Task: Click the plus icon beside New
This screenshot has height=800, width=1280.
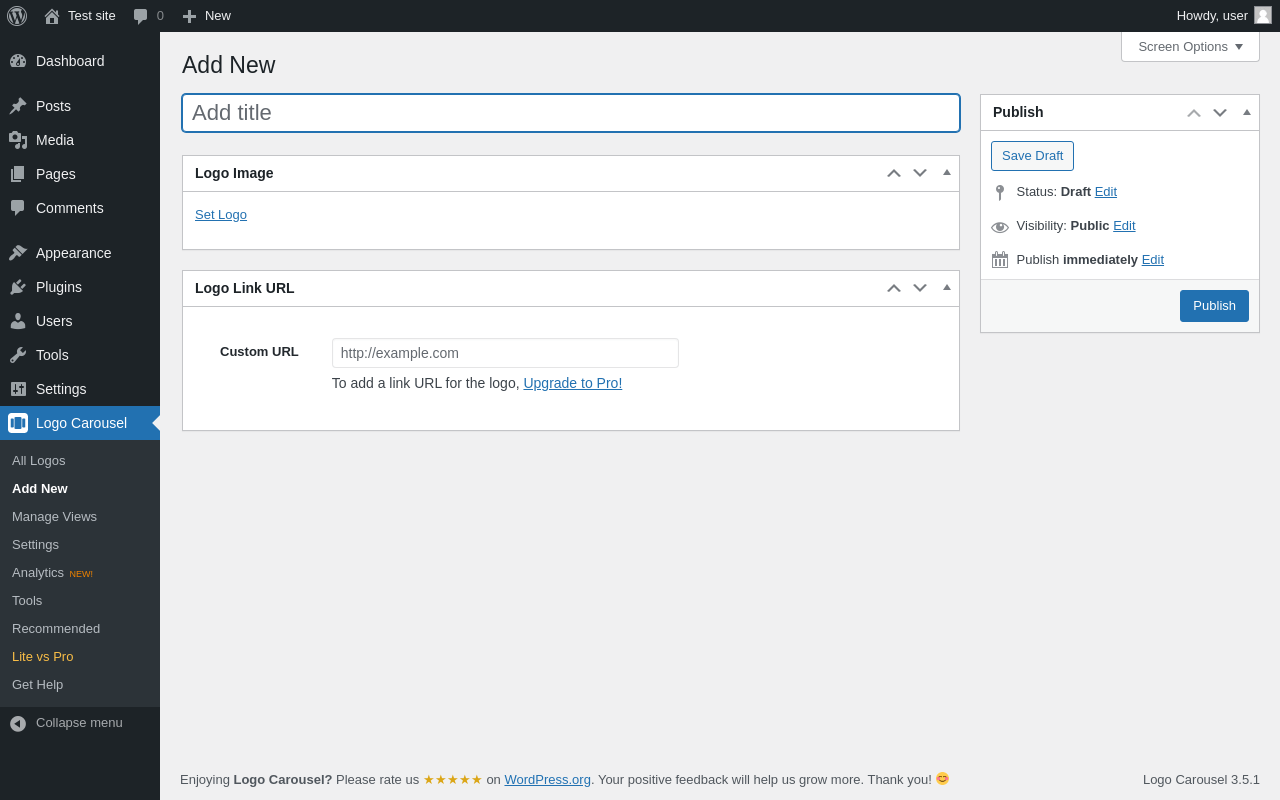Action: 189,16
